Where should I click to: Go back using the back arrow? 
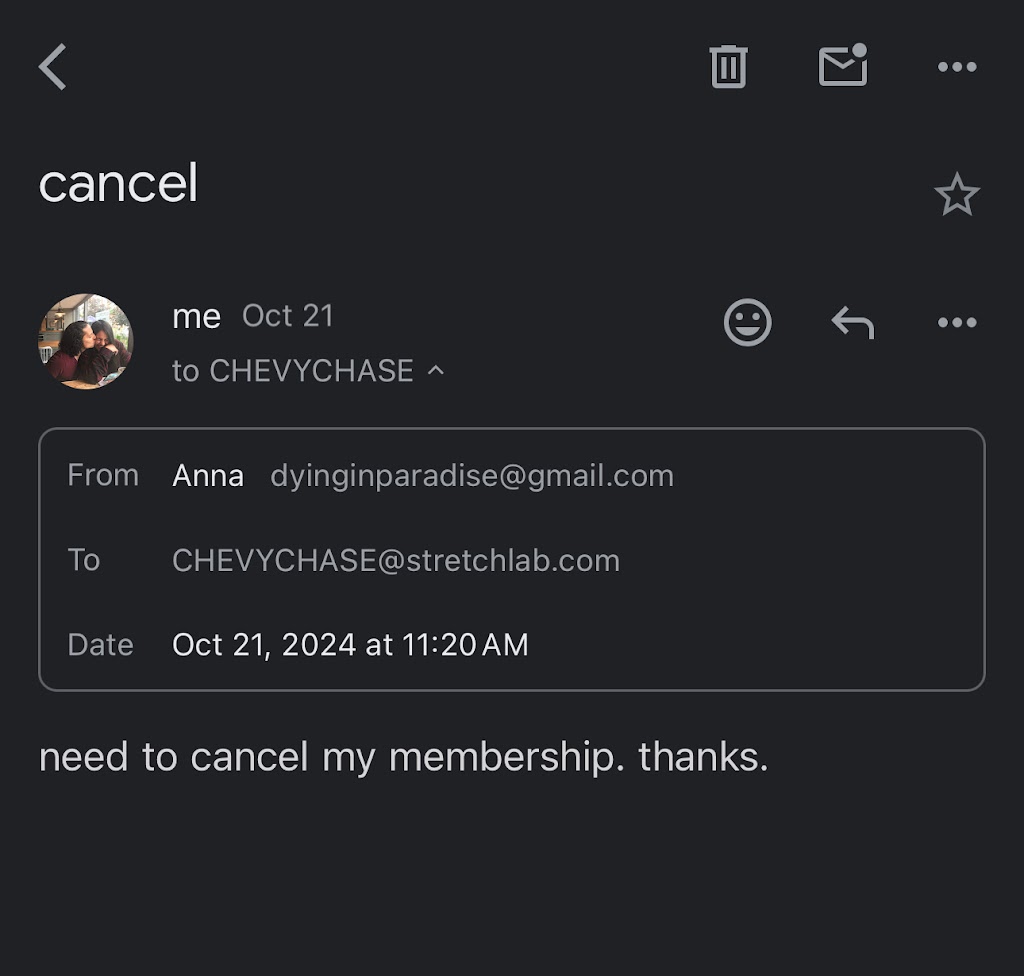53,68
